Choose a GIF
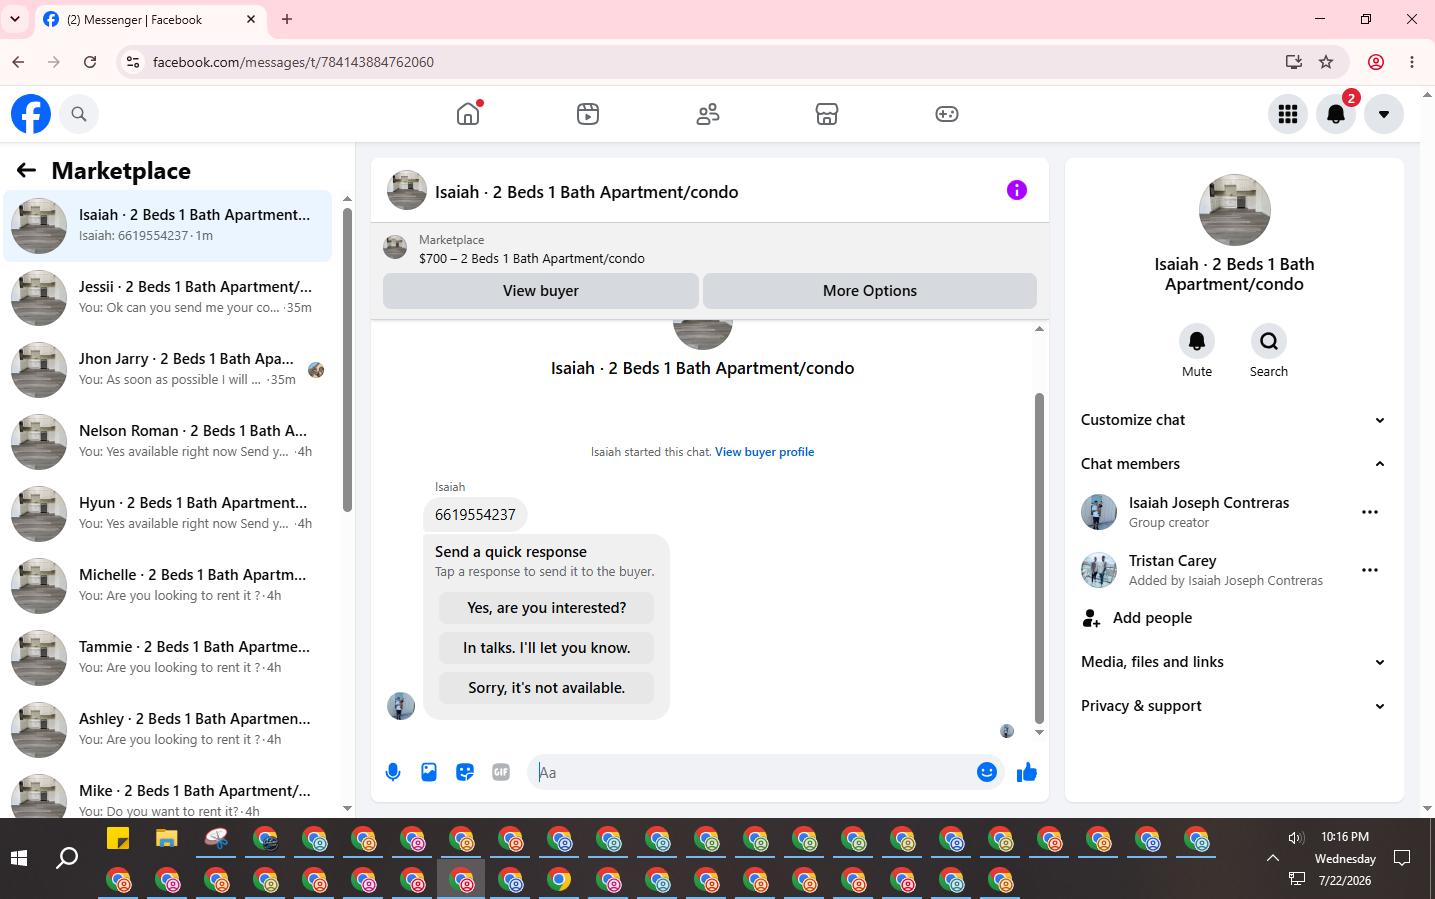 pyautogui.click(x=501, y=772)
